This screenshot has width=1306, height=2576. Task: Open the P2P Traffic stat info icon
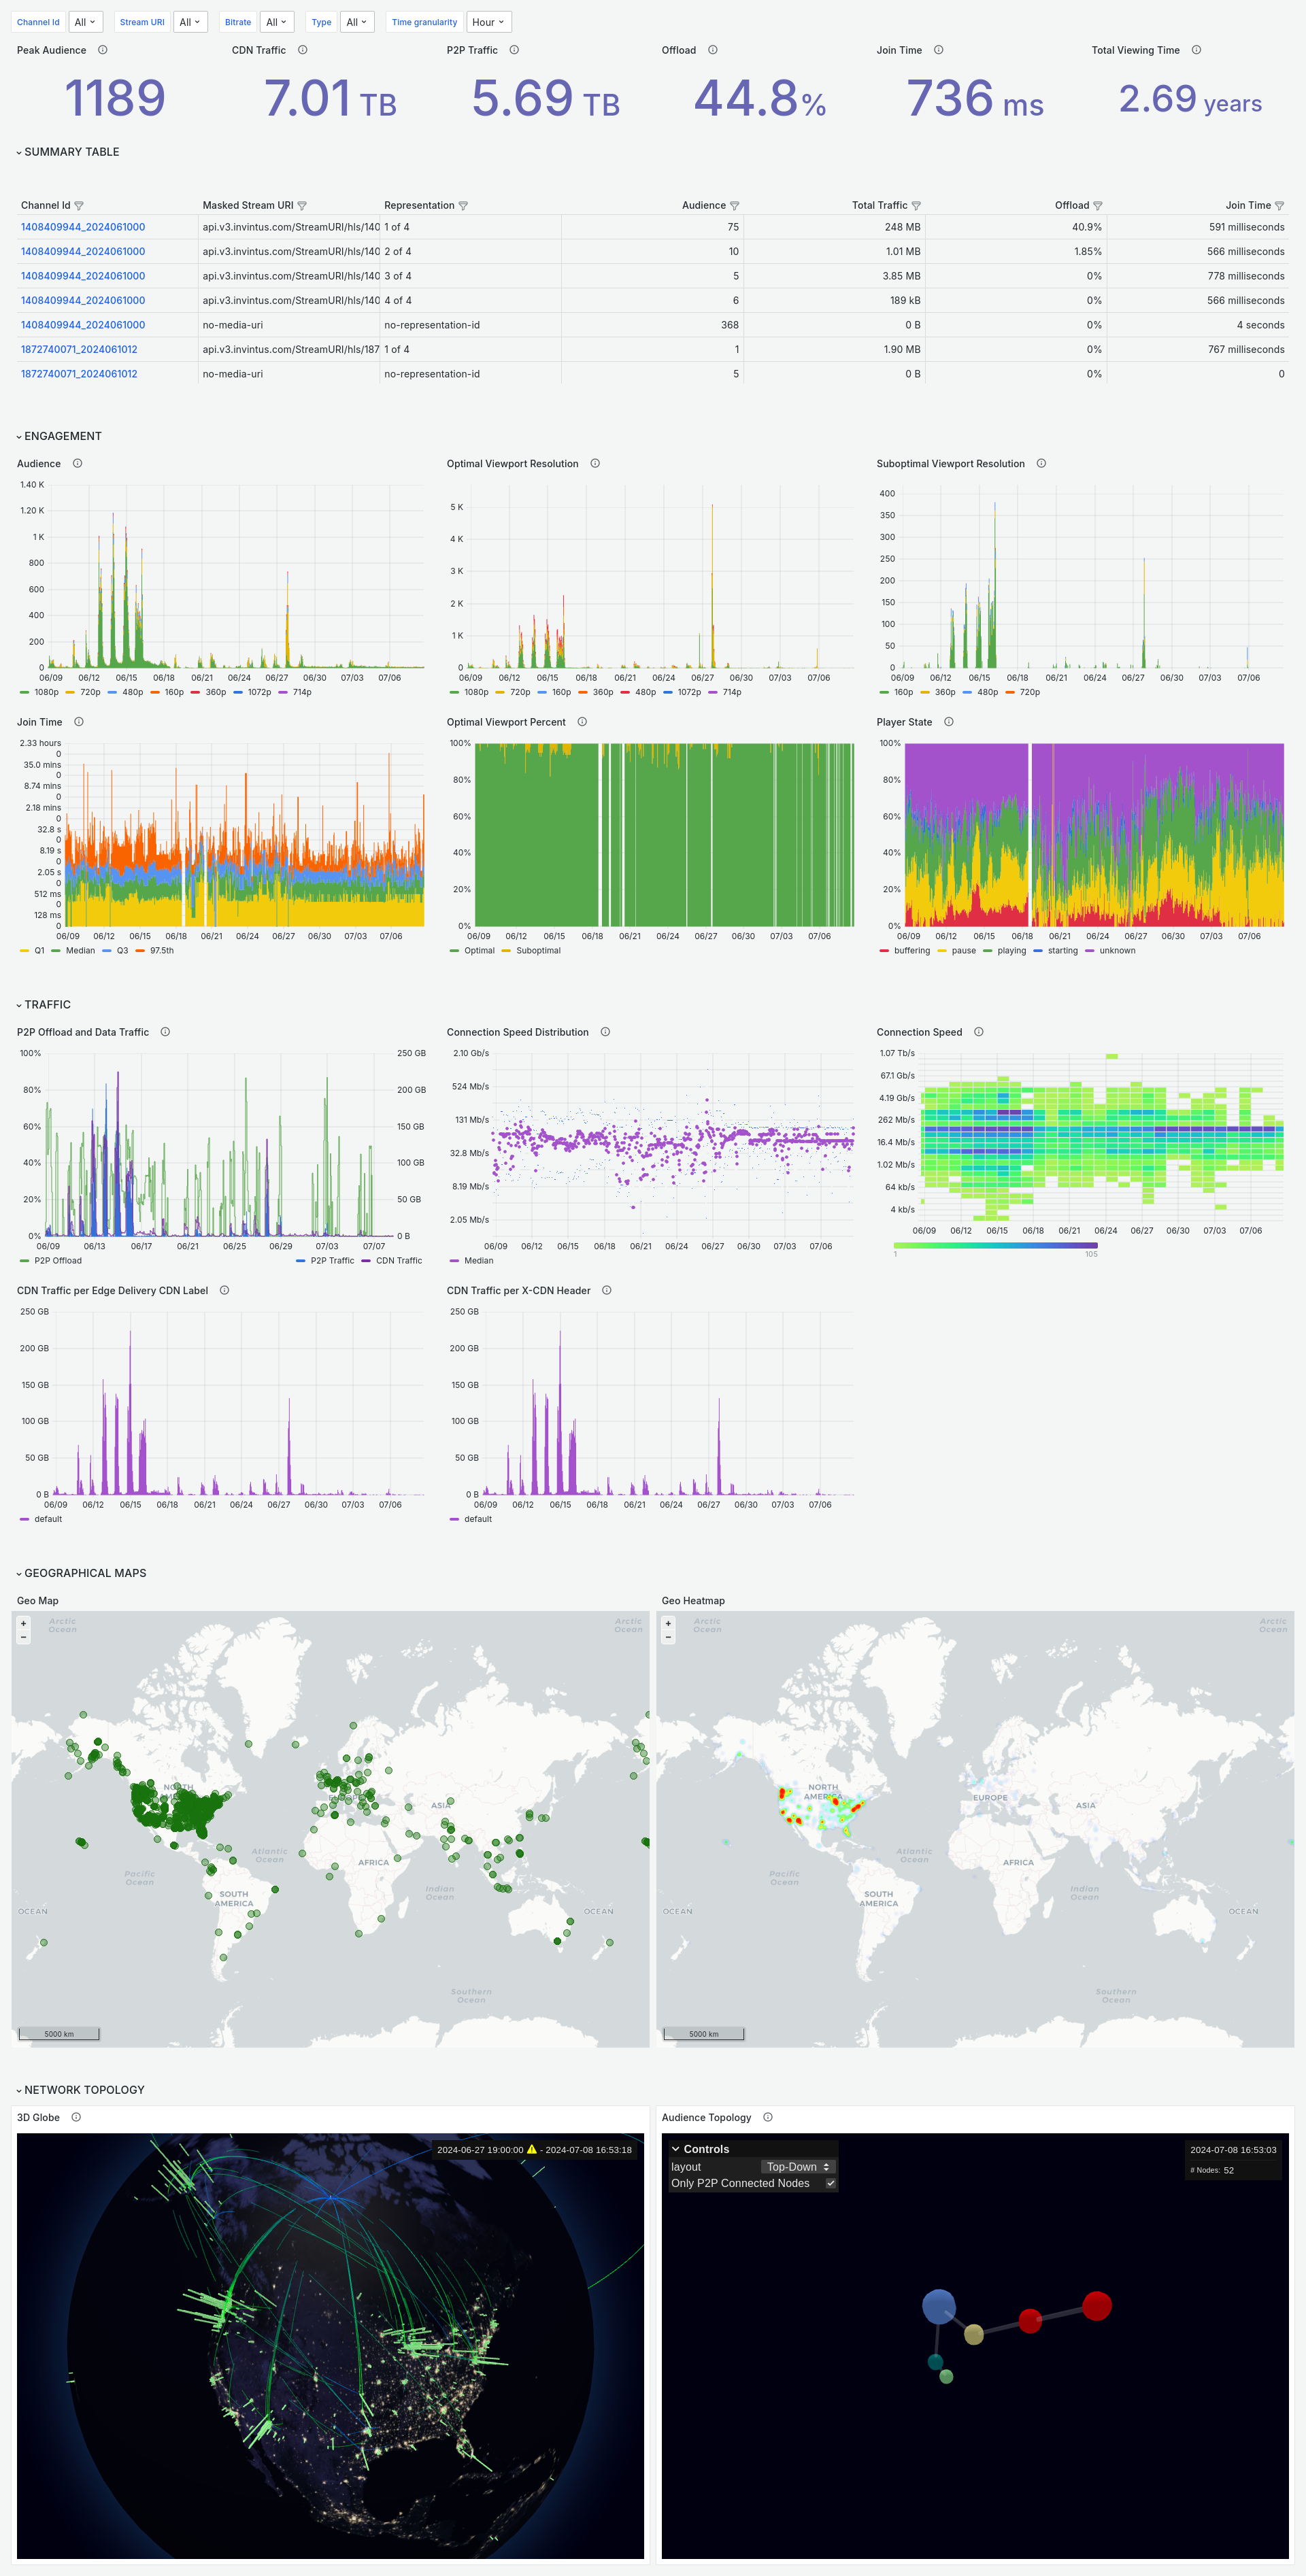[x=514, y=50]
